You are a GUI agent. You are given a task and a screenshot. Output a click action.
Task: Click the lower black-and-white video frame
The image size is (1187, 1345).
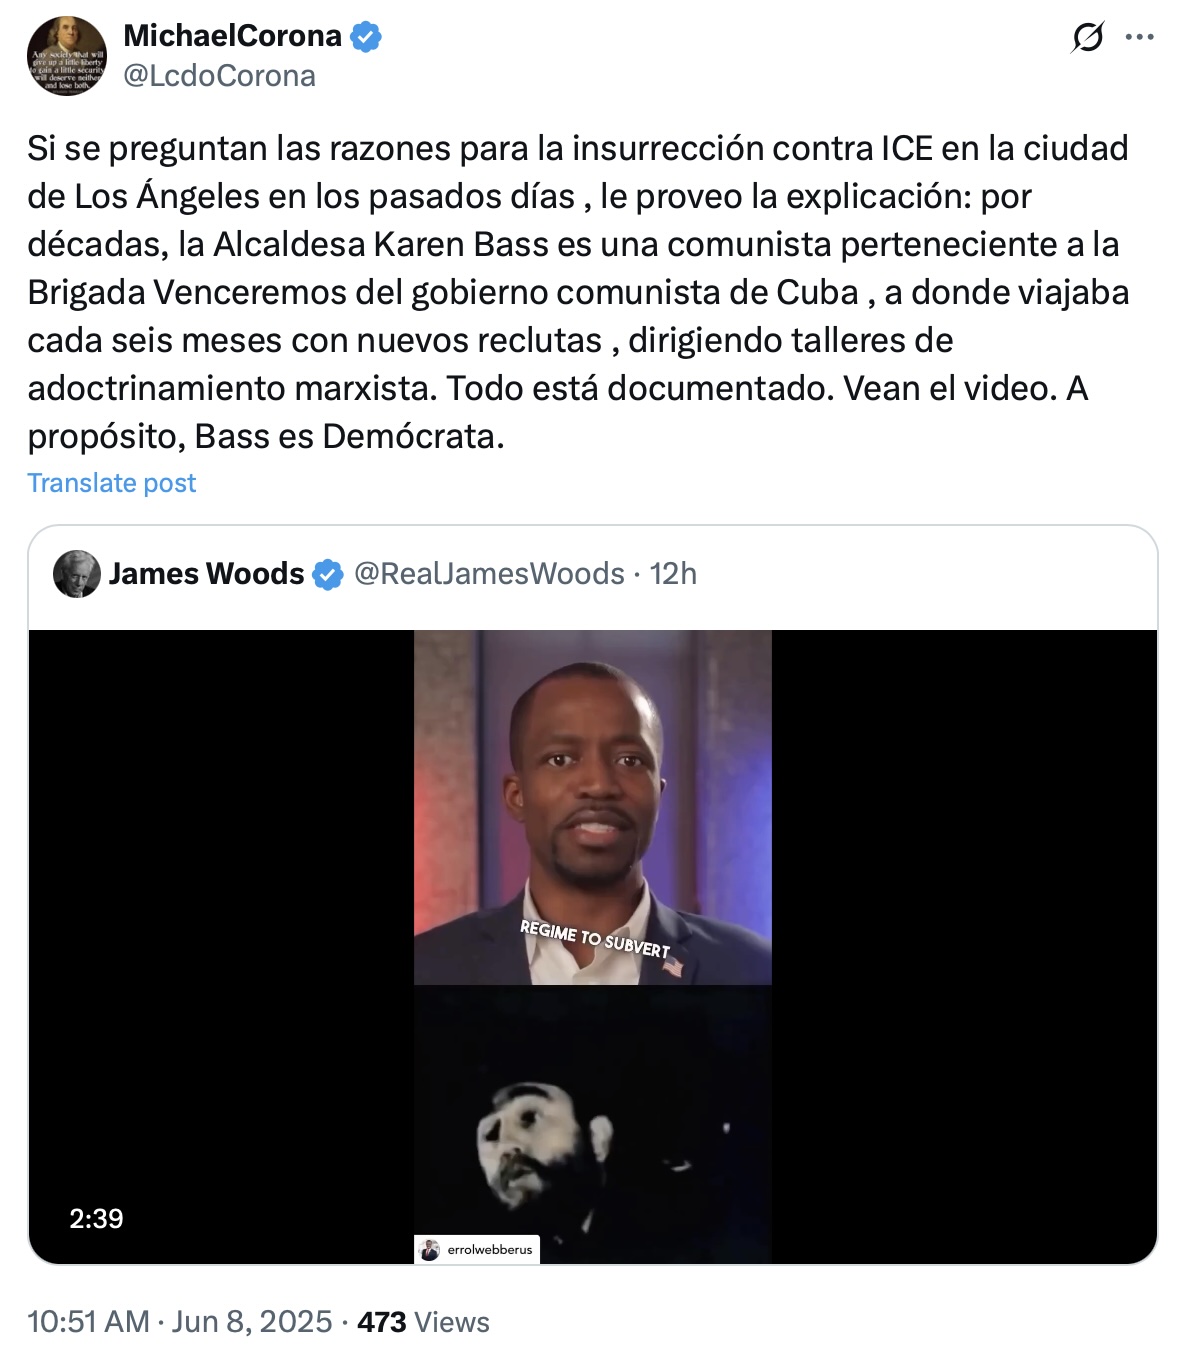click(593, 1124)
